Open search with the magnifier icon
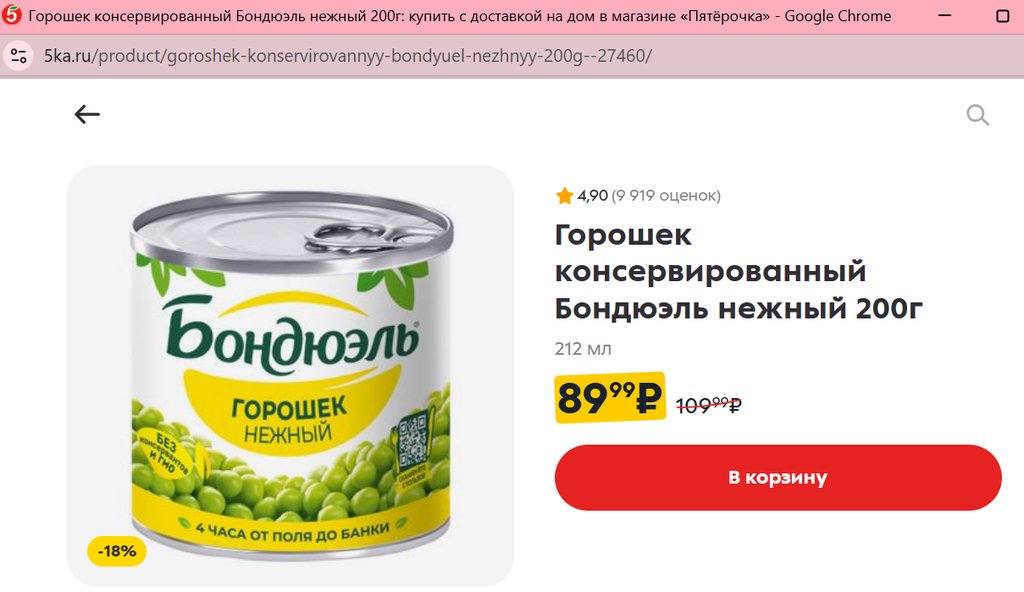Screen dimensions: 1024x592 [x=978, y=115]
